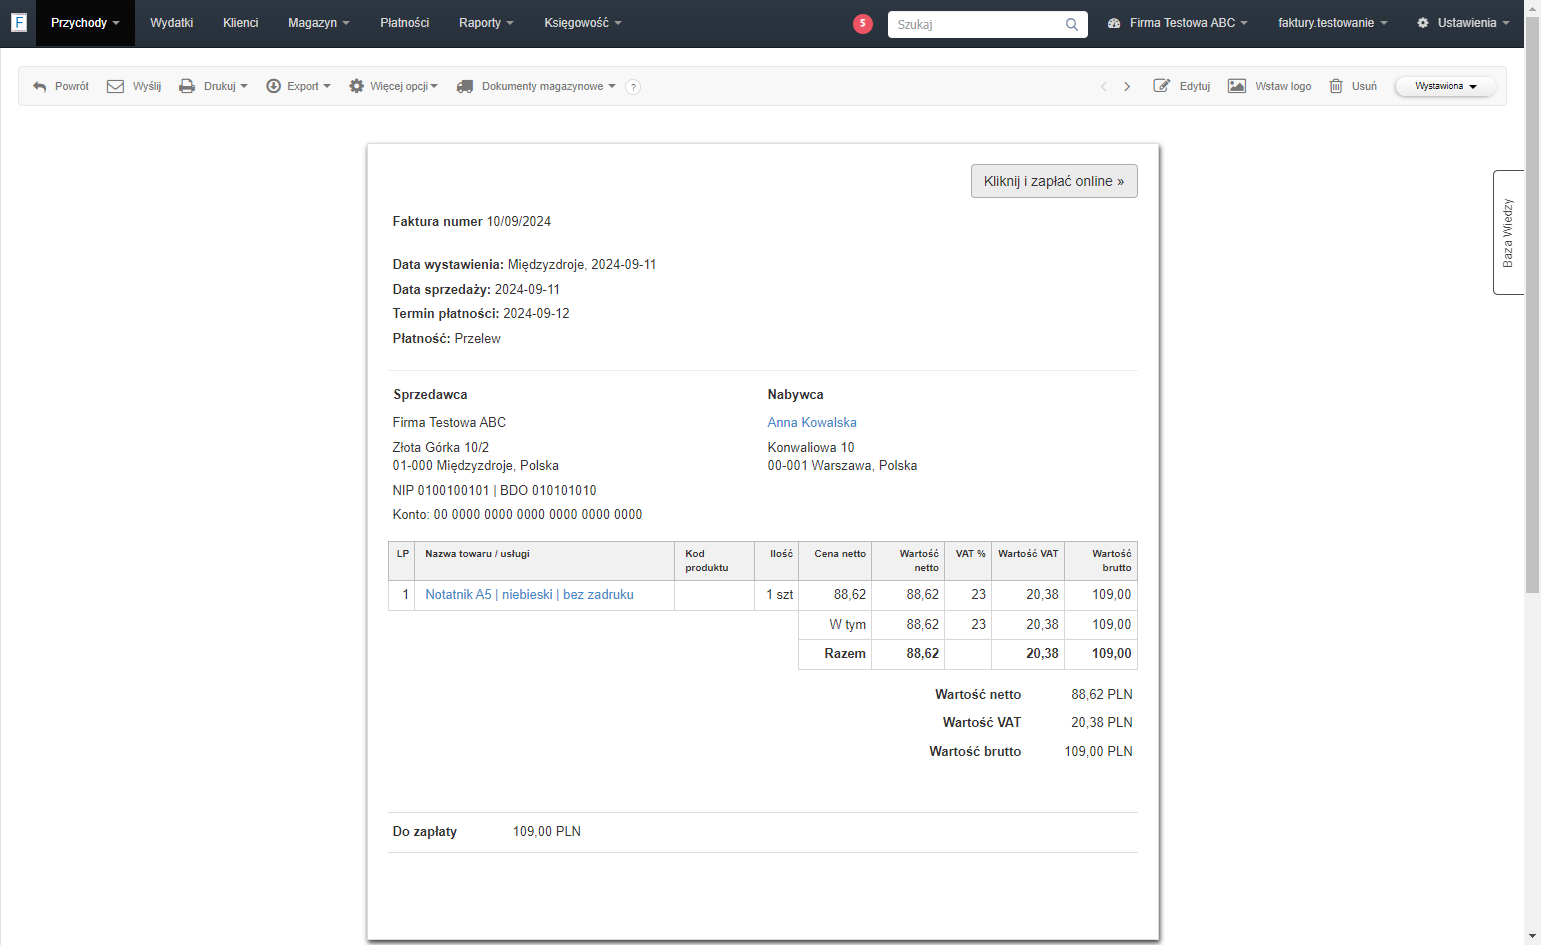
Task: Go to next invoice arrow
Action: click(1127, 87)
